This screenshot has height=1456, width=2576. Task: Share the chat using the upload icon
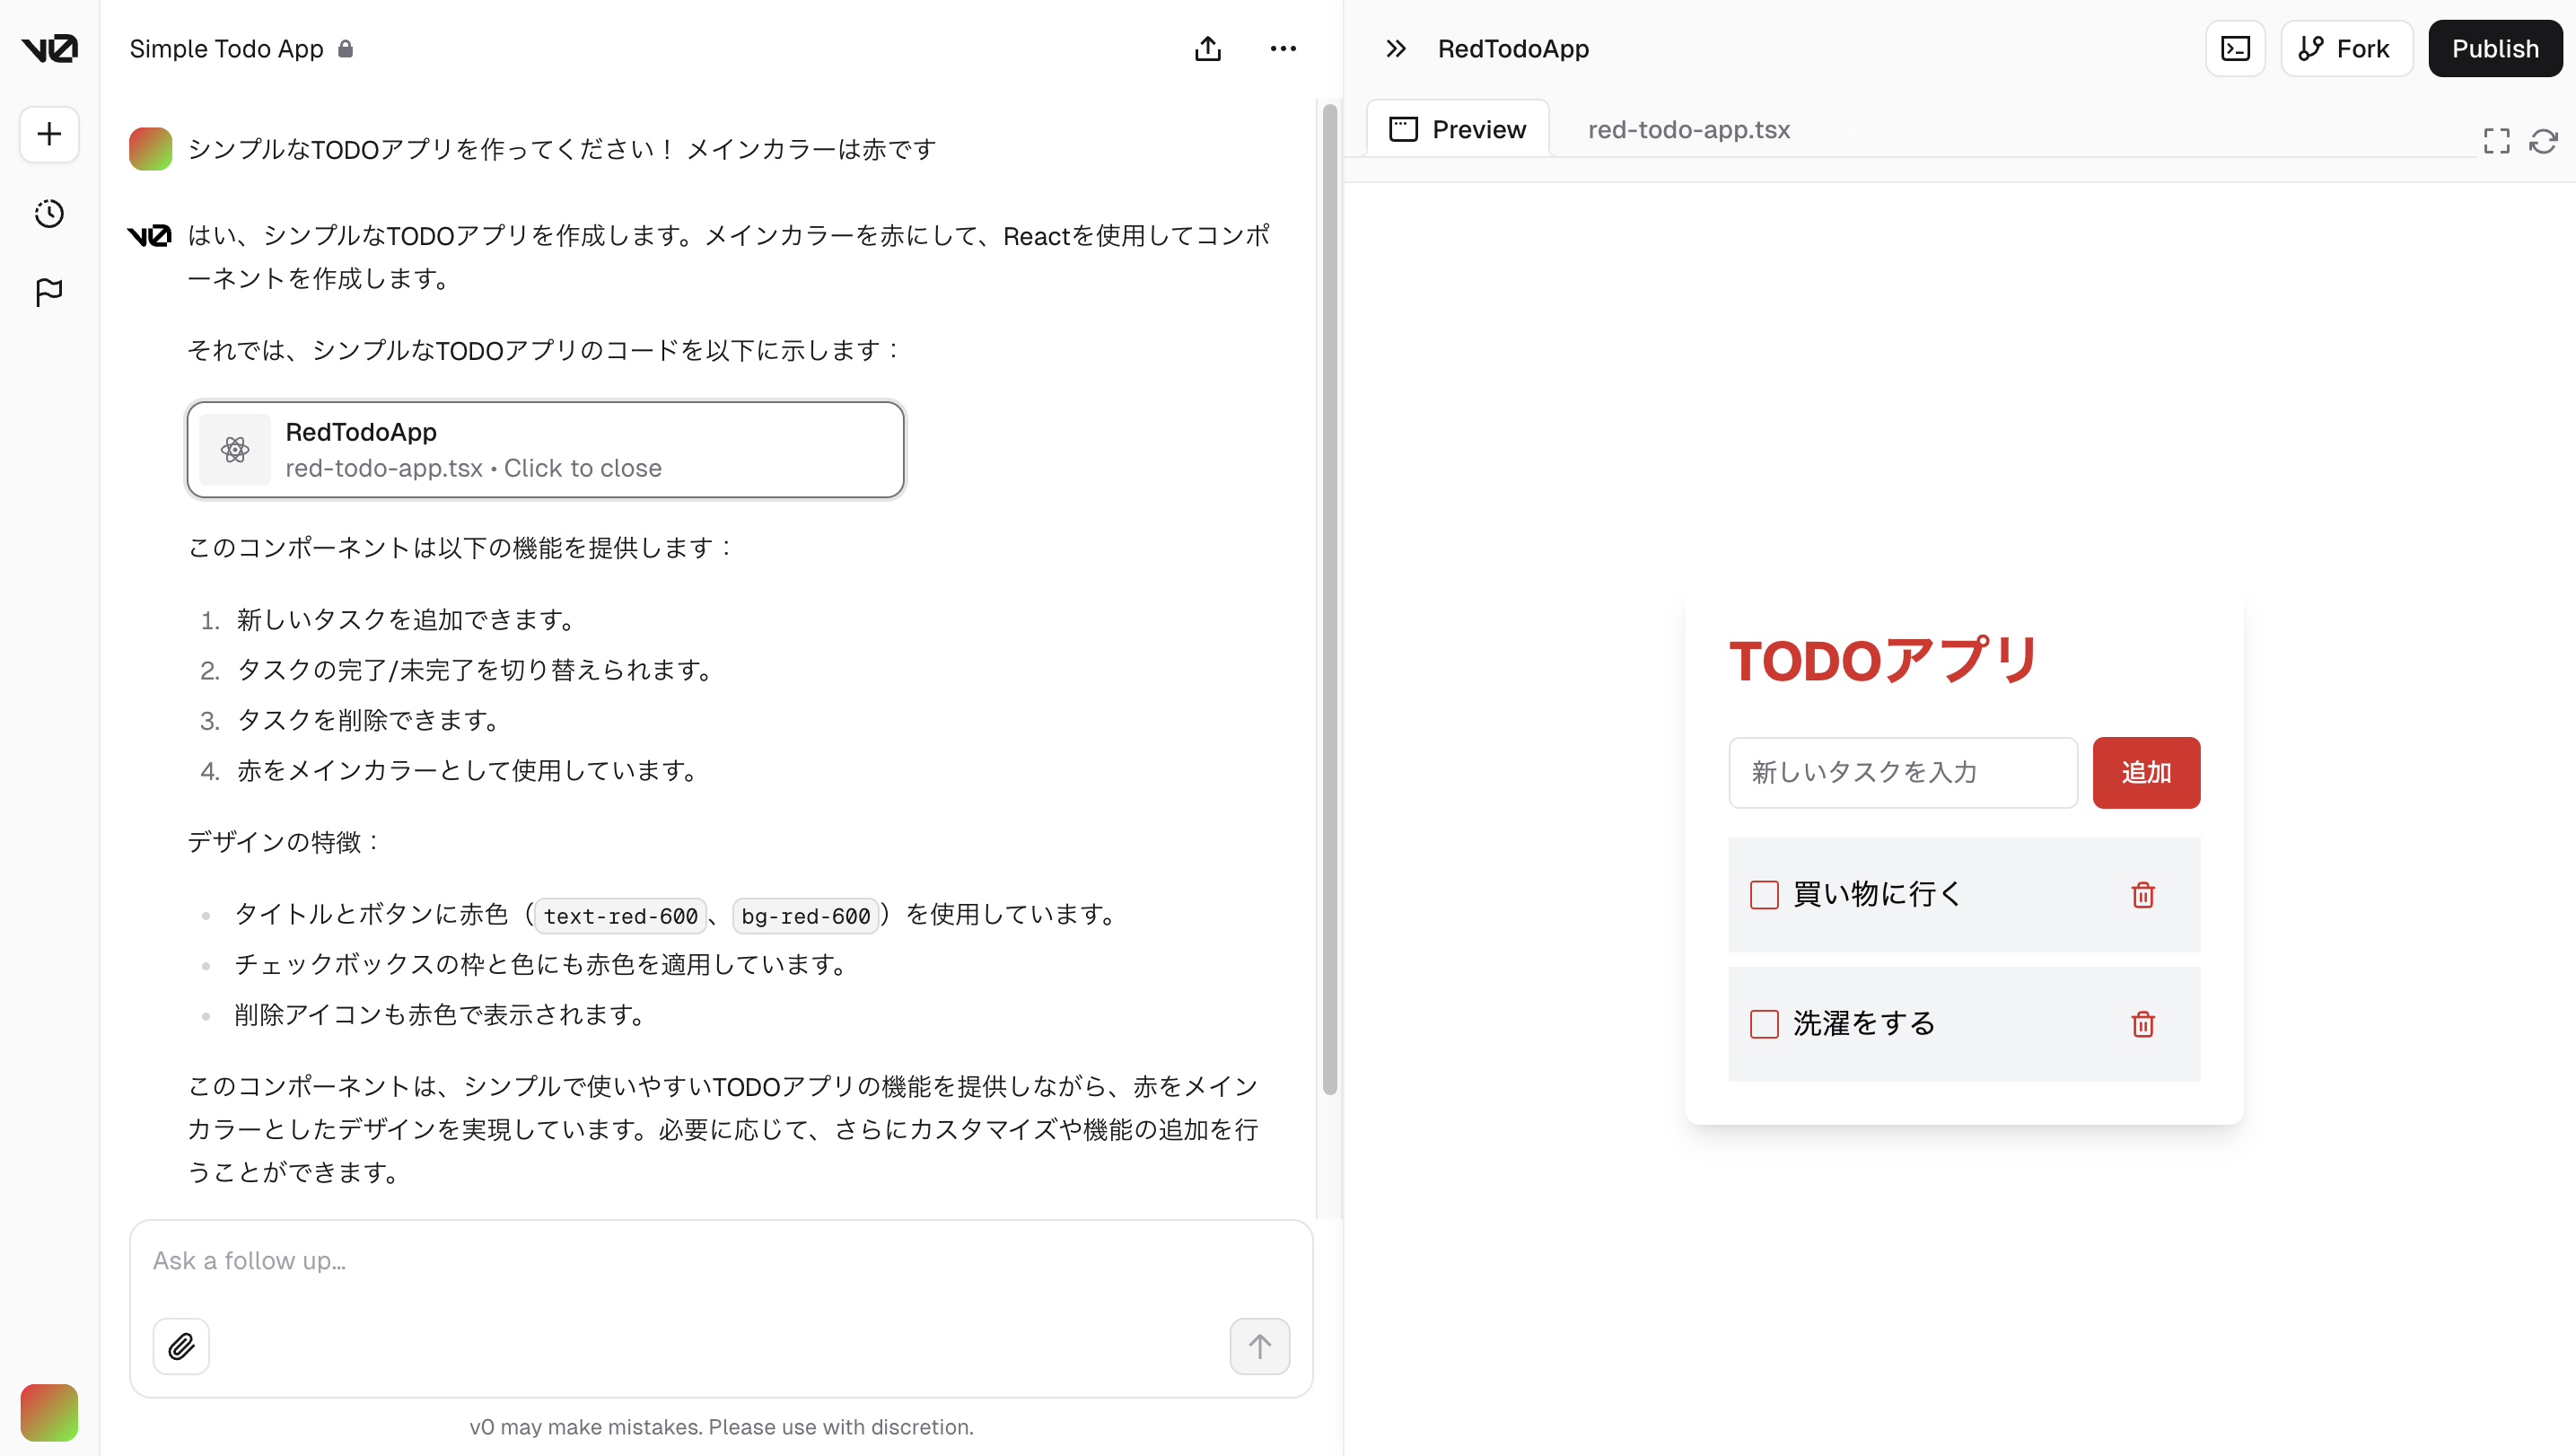coord(1208,48)
